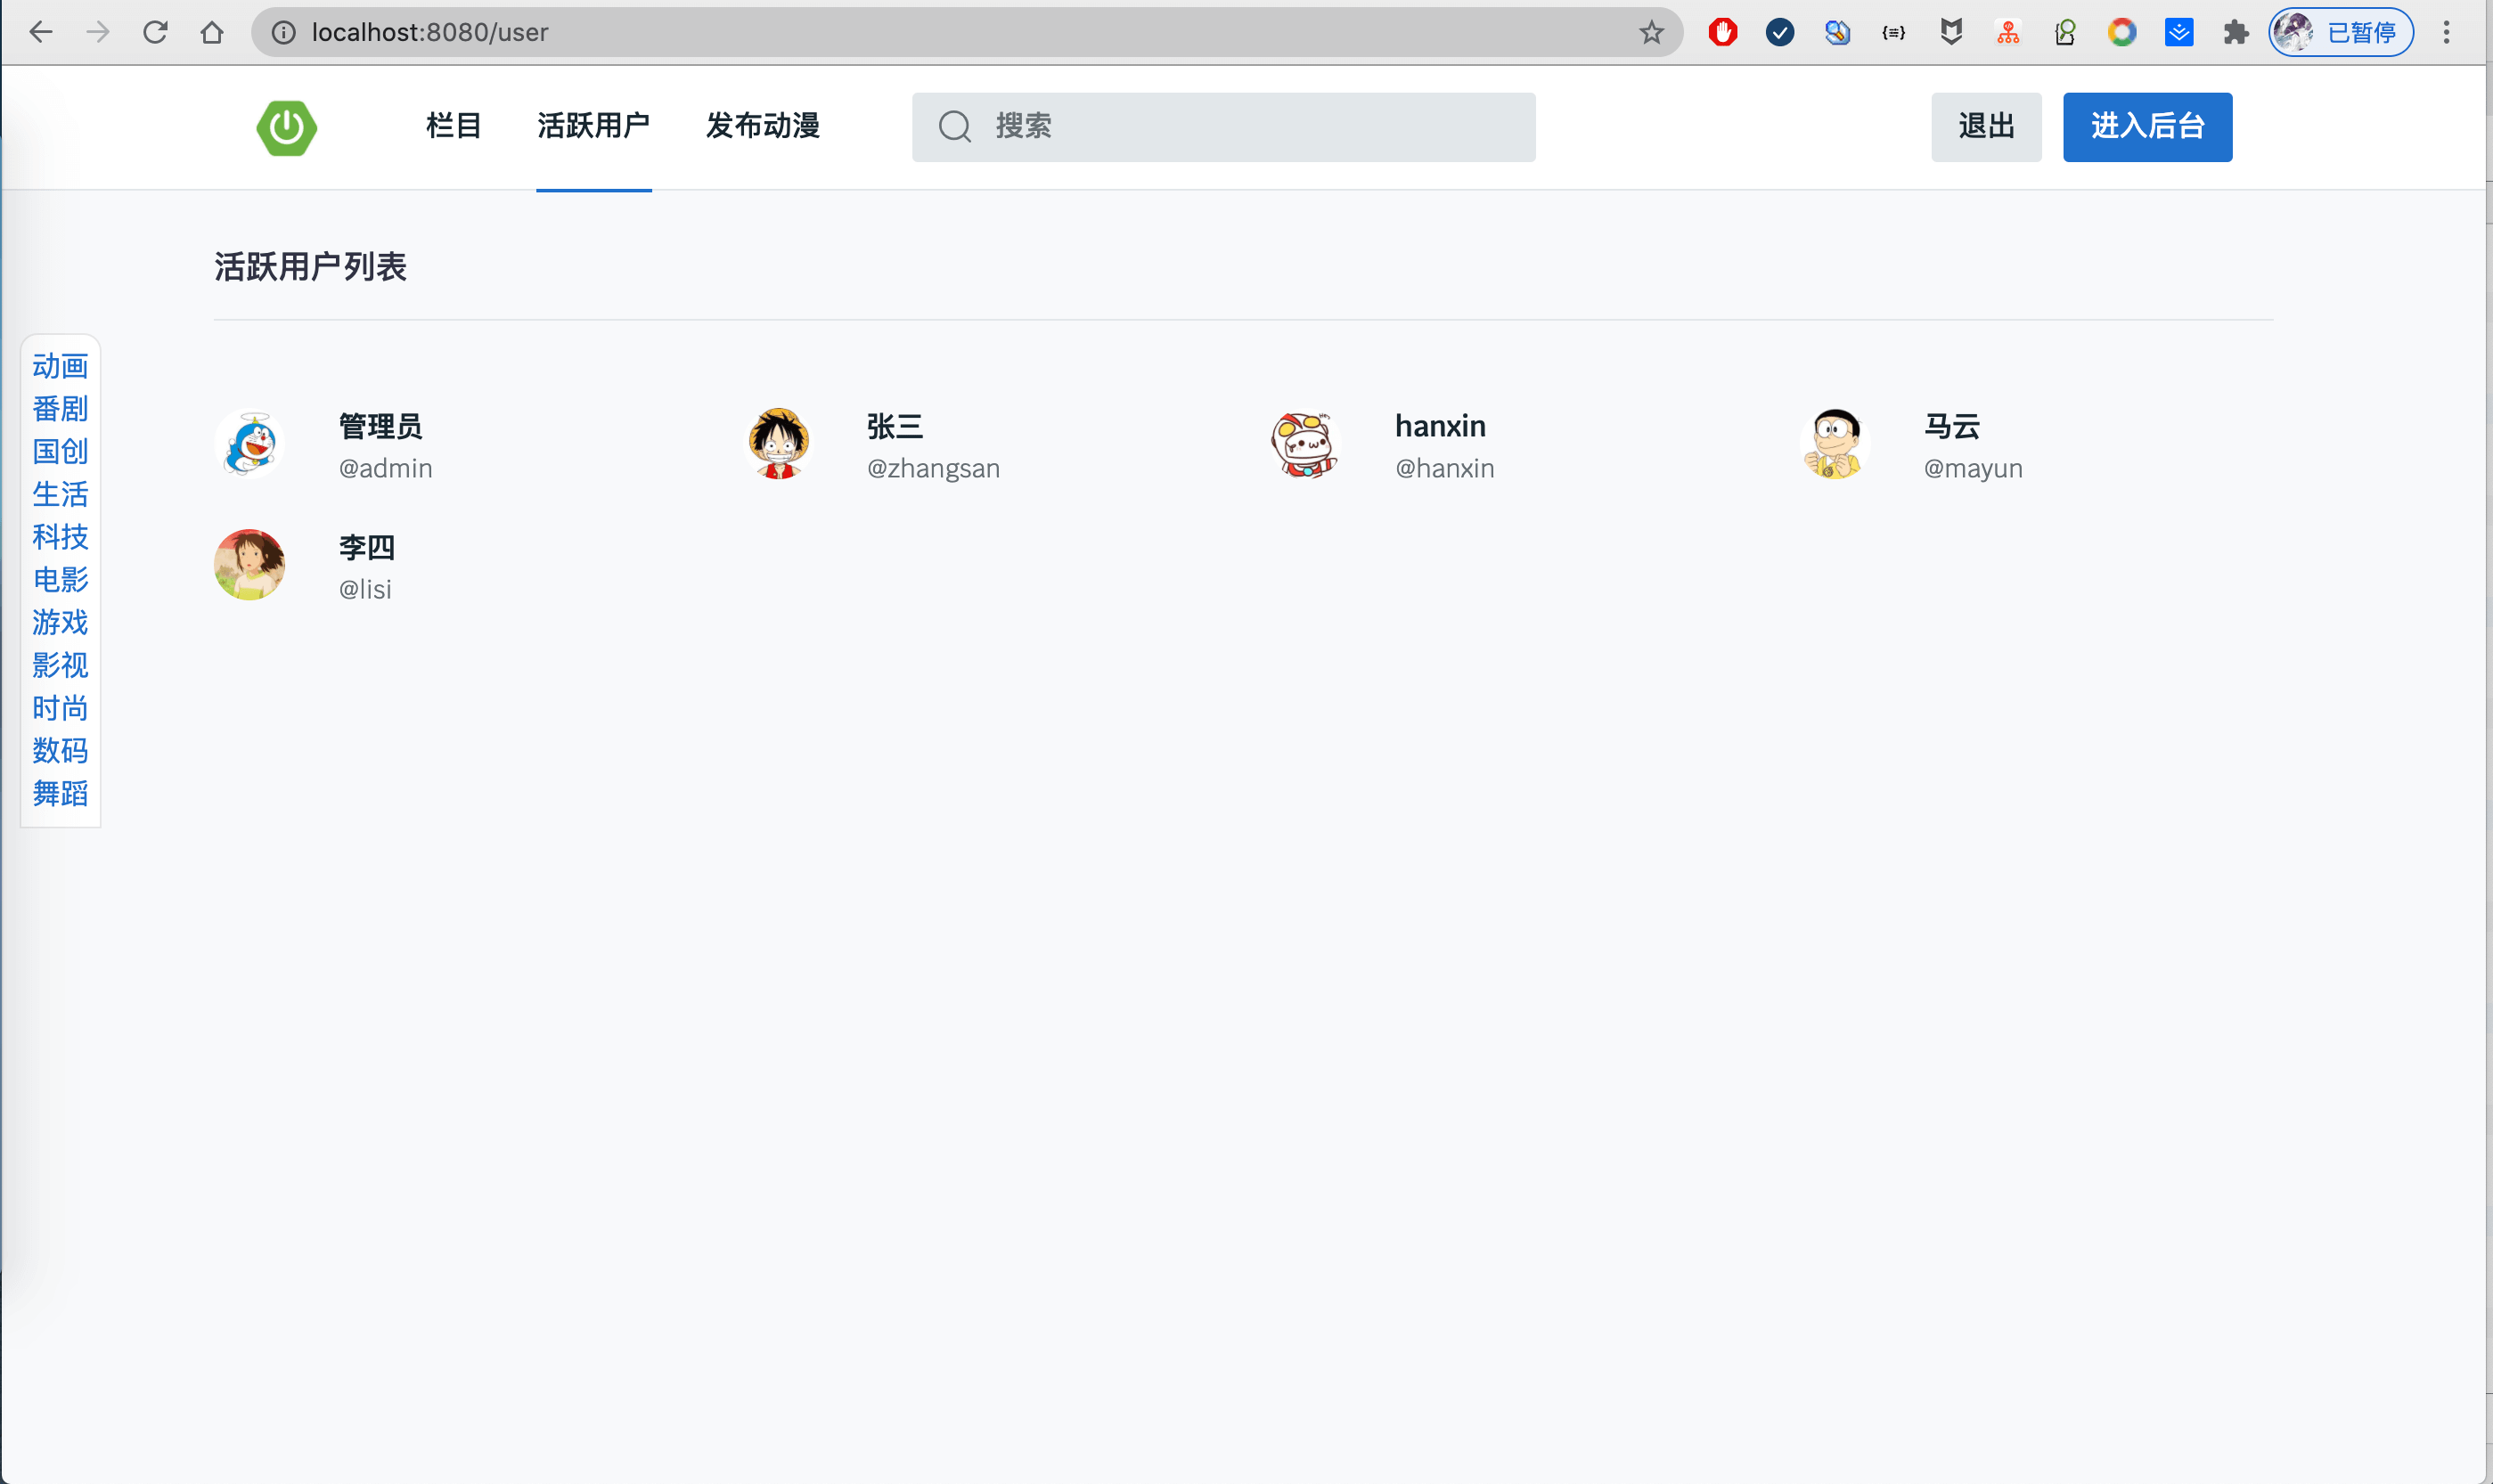Viewport: 2493px width, 1484px height.
Task: Click the shield-shaped M extension icon
Action: tap(1950, 32)
